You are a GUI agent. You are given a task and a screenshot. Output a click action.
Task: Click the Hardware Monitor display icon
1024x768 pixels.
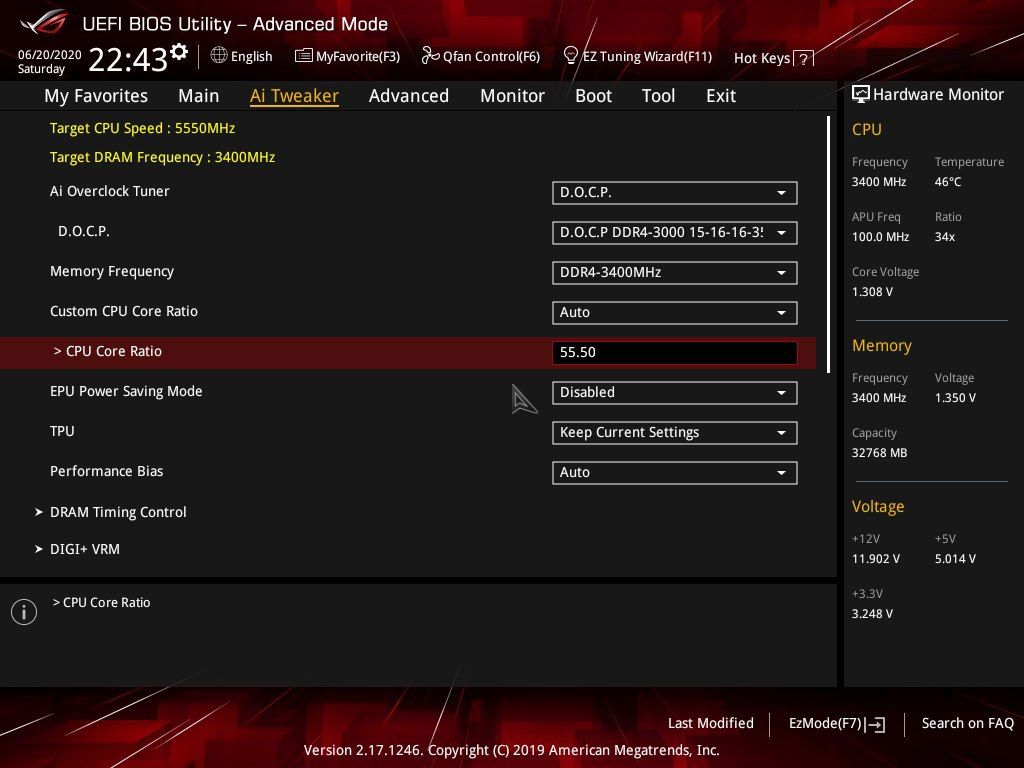(x=860, y=94)
